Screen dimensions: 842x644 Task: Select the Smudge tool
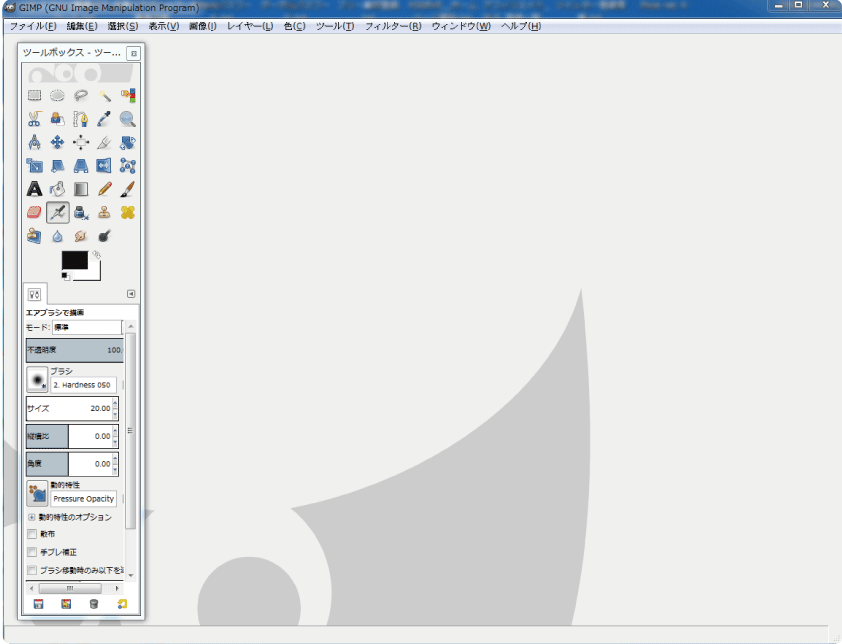81,236
